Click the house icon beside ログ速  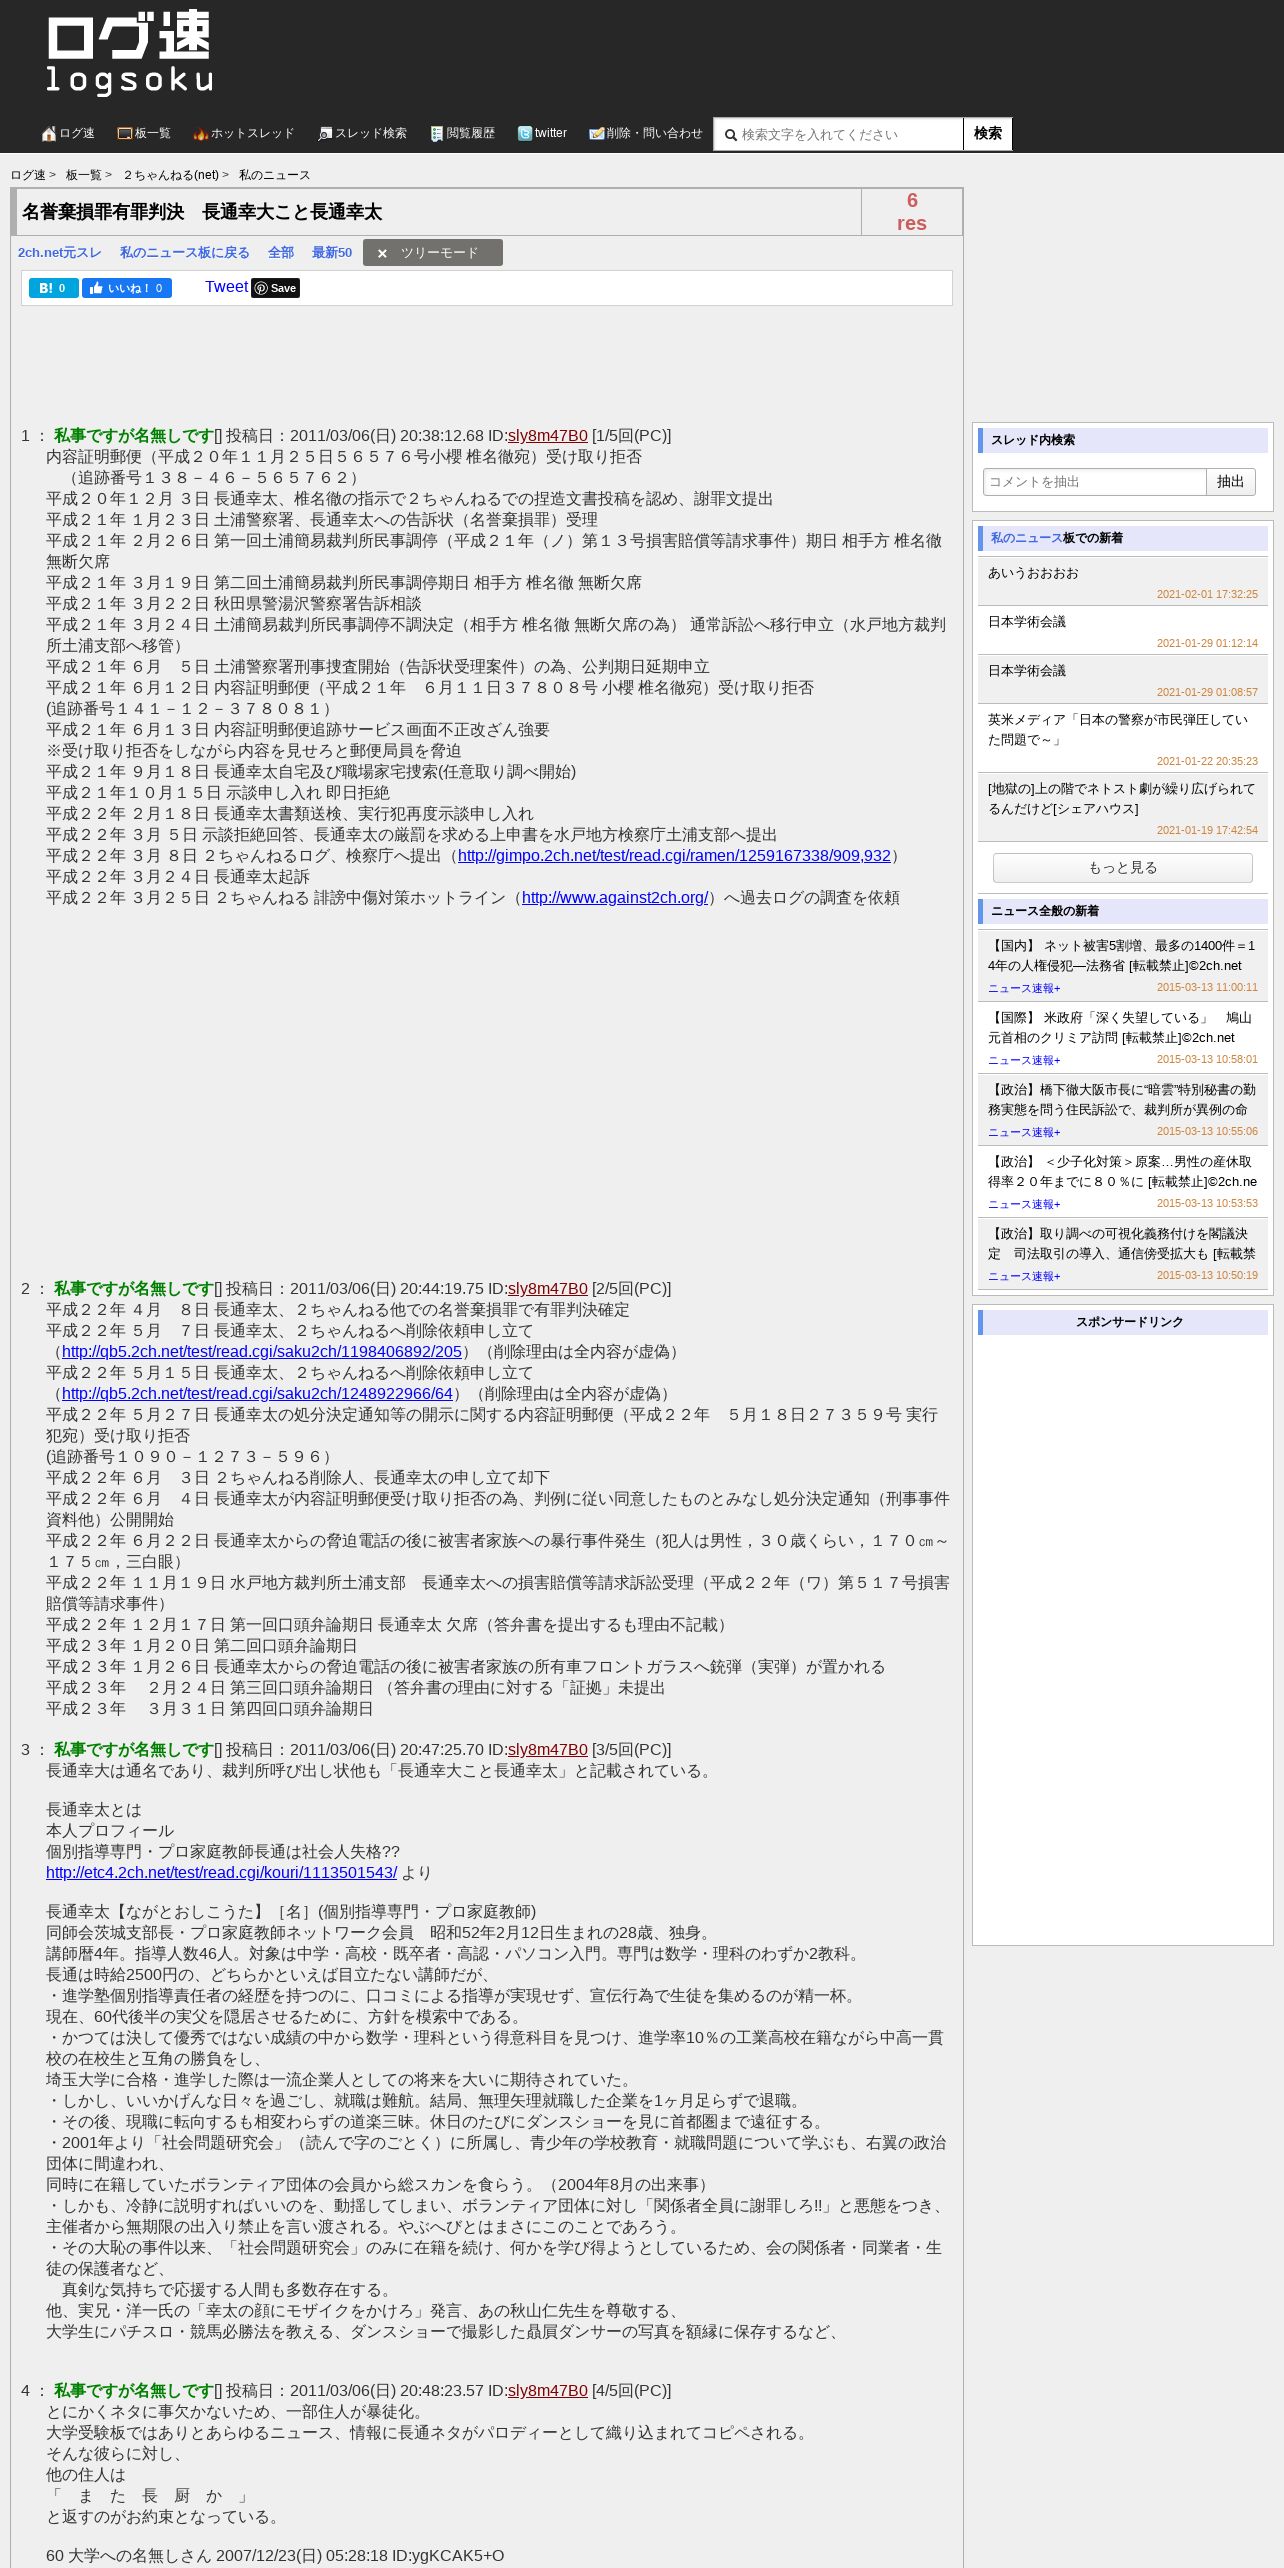(49, 133)
